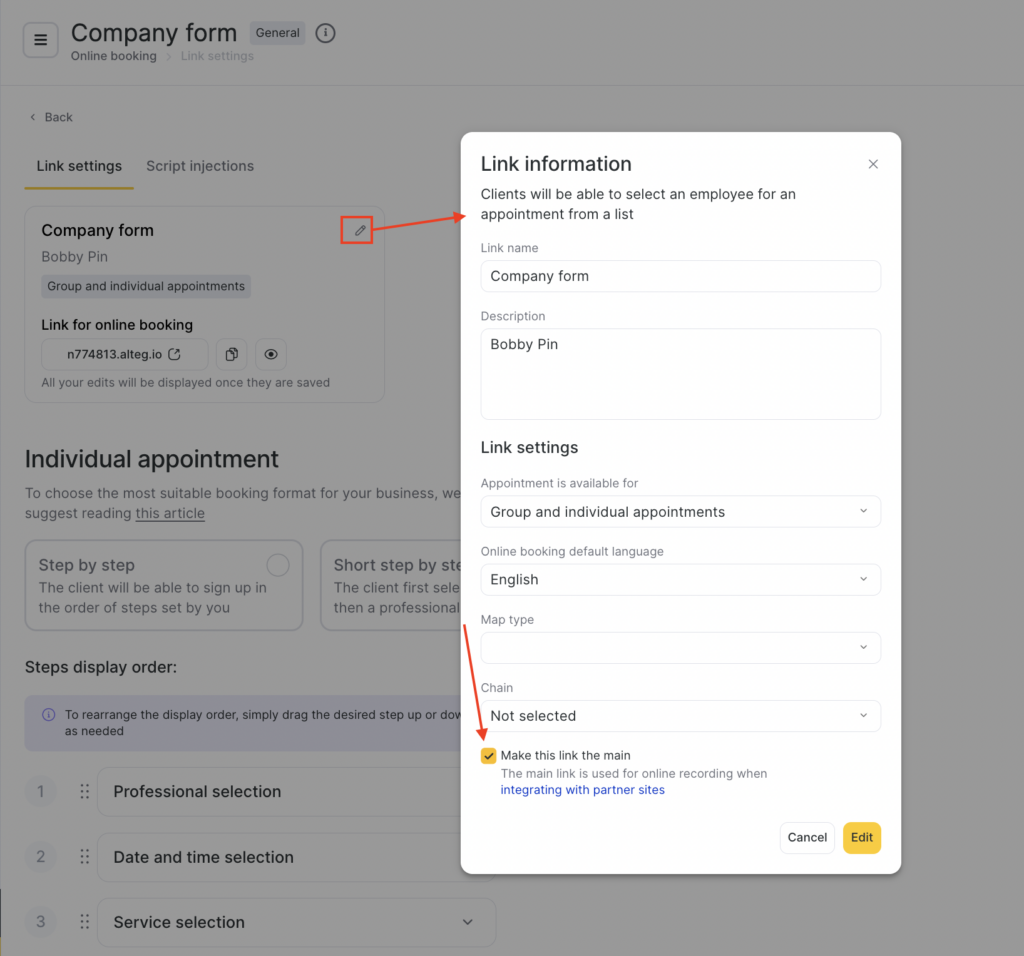Screen dimensions: 1024x956
Task: Select the Step by step radio option
Action: click(x=278, y=565)
